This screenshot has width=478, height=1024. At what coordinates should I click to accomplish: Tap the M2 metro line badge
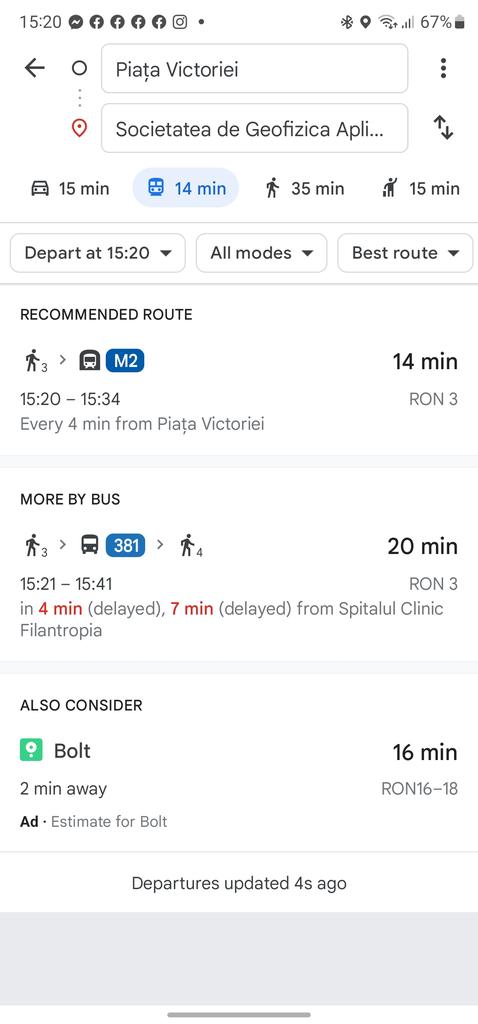(125, 360)
